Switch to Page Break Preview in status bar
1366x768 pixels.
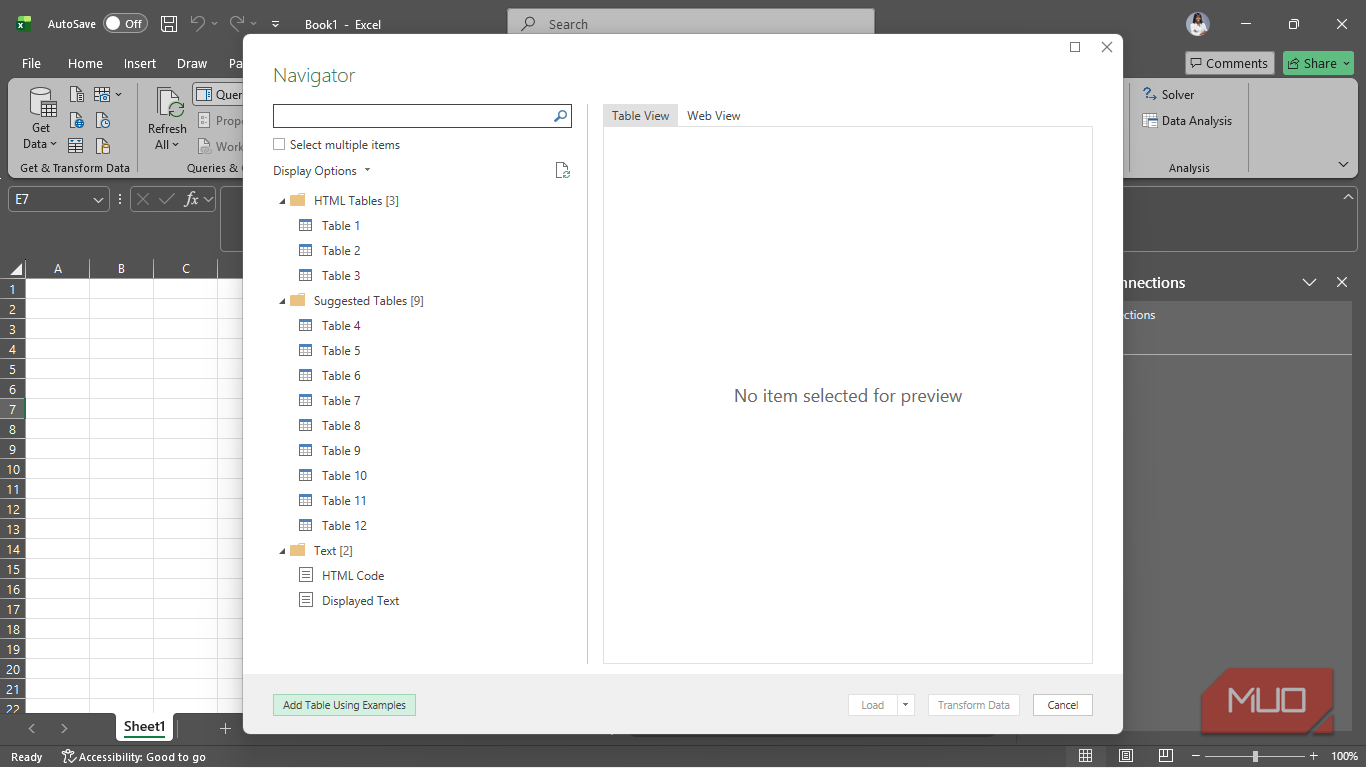point(1165,756)
